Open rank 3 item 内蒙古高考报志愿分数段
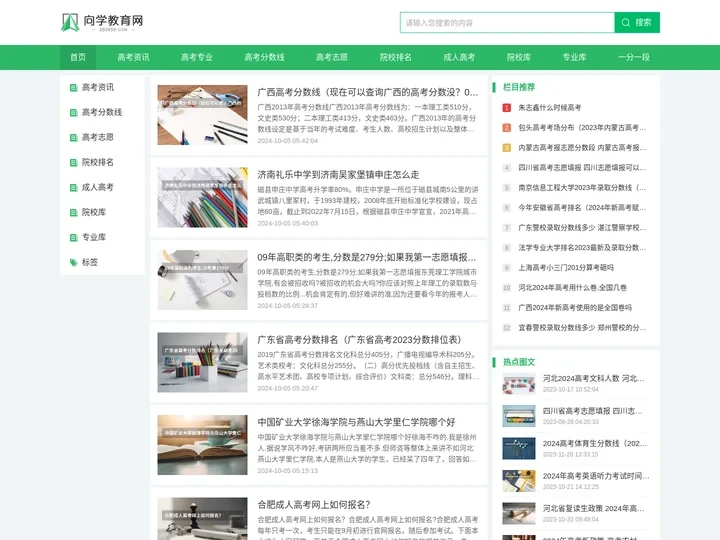This screenshot has width=720, height=540. coord(582,148)
